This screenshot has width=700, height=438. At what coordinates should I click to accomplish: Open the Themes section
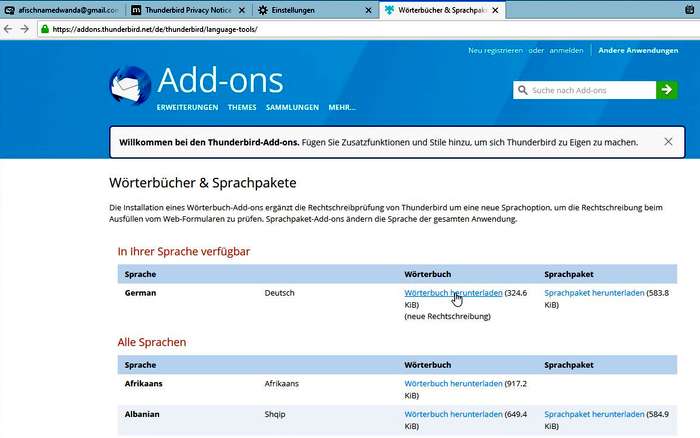242,108
